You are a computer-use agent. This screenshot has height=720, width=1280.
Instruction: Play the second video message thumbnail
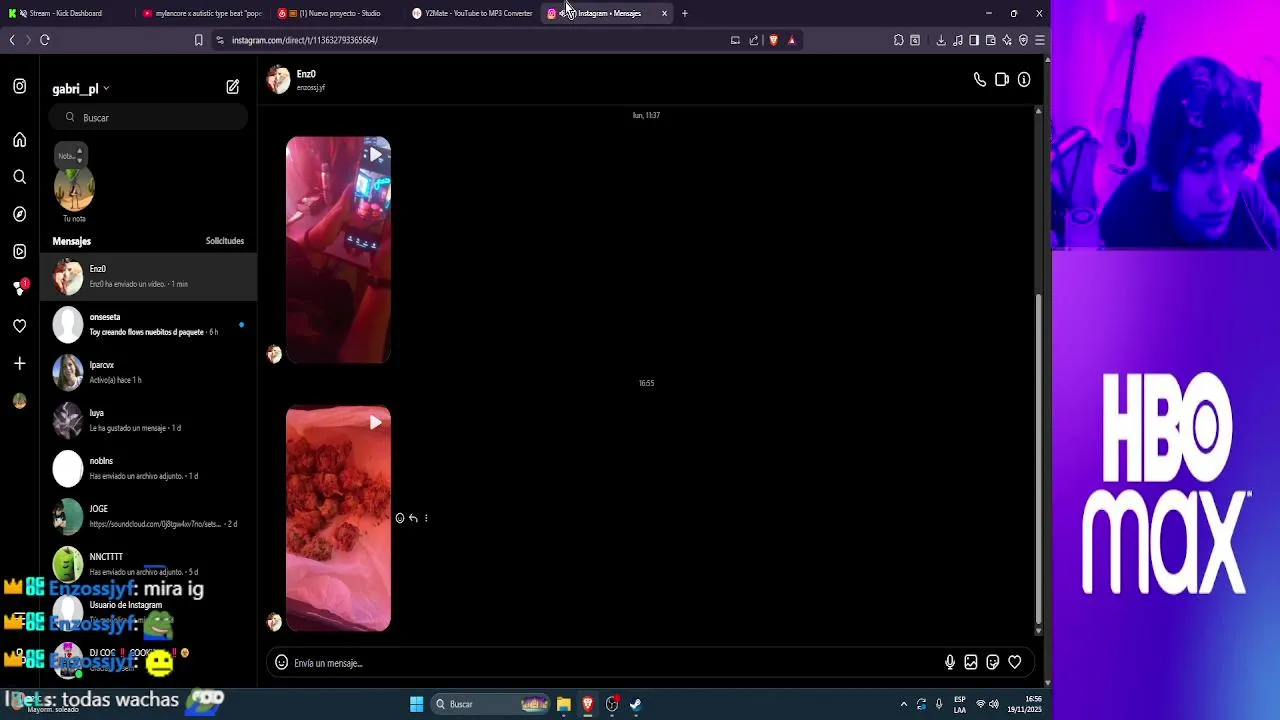tap(338, 518)
